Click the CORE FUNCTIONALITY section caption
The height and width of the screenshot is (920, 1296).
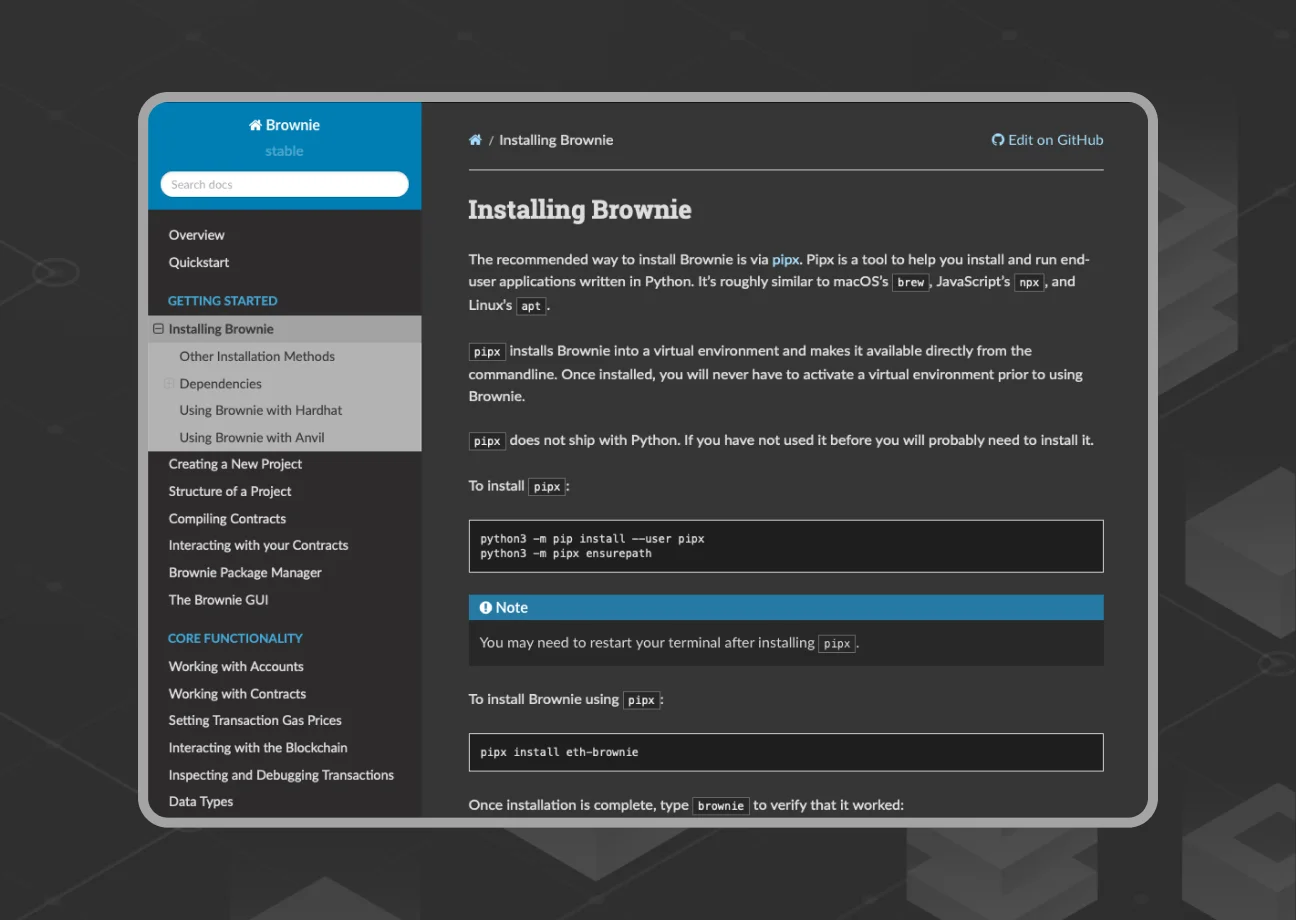[235, 638]
